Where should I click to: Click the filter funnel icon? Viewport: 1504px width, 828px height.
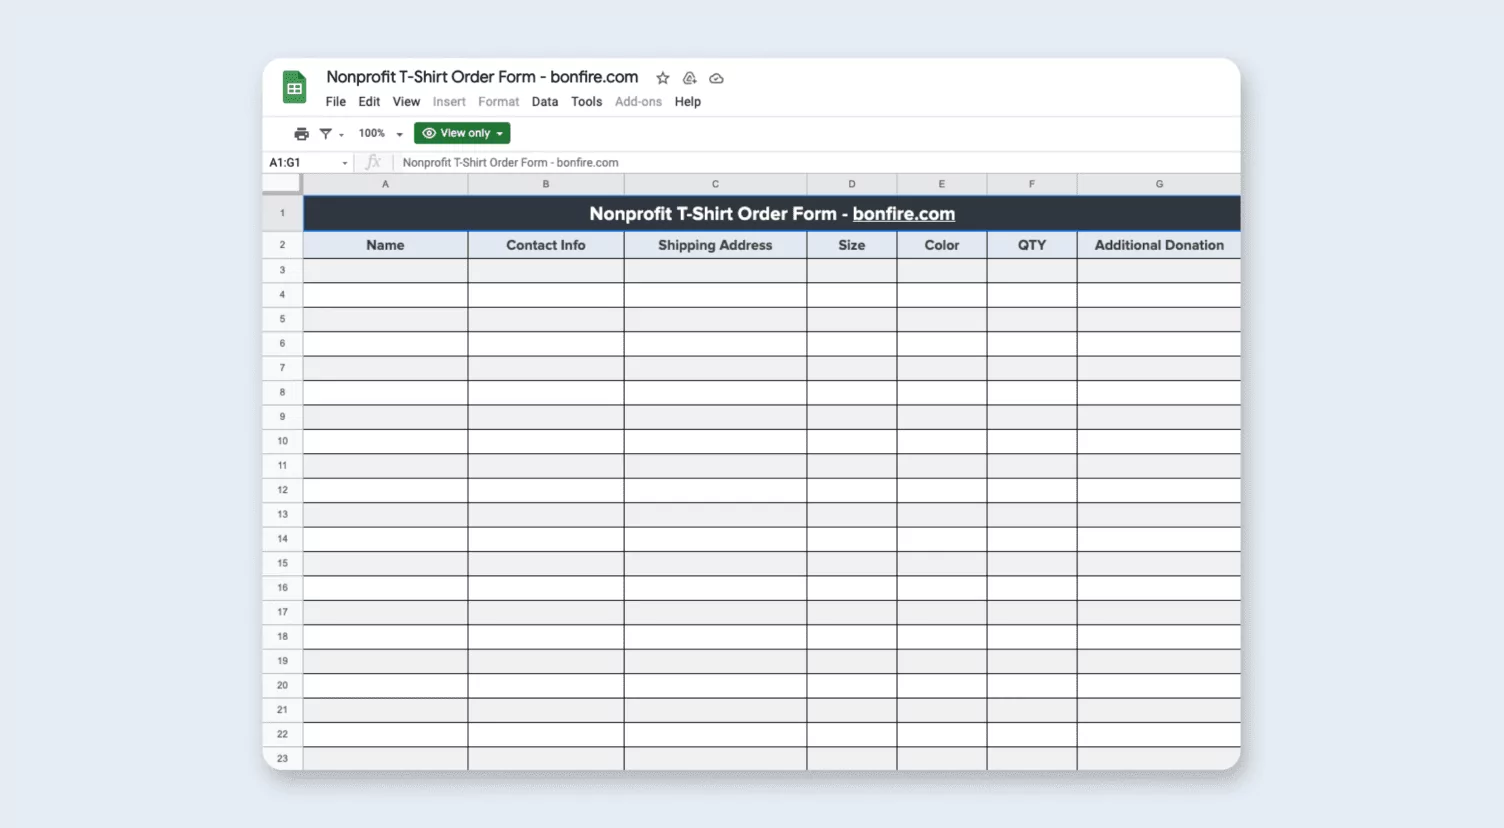click(326, 133)
